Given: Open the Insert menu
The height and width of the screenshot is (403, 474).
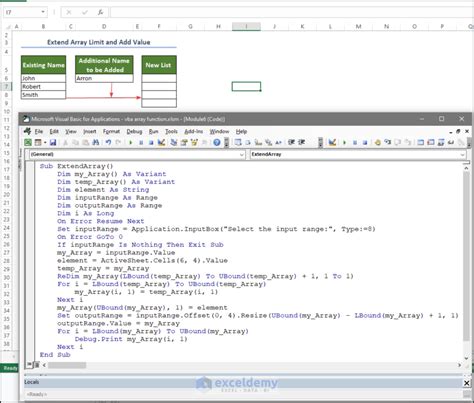Looking at the screenshot, I should tap(90, 131).
